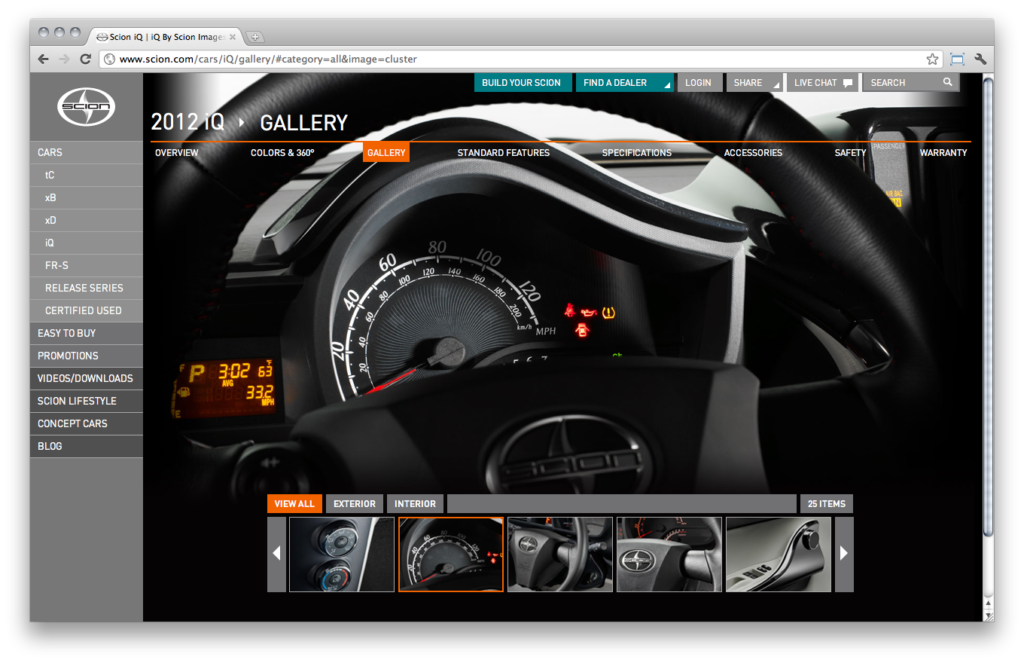This screenshot has height=663, width=1024.
Task: Open the Standard Features tab
Action: point(504,153)
